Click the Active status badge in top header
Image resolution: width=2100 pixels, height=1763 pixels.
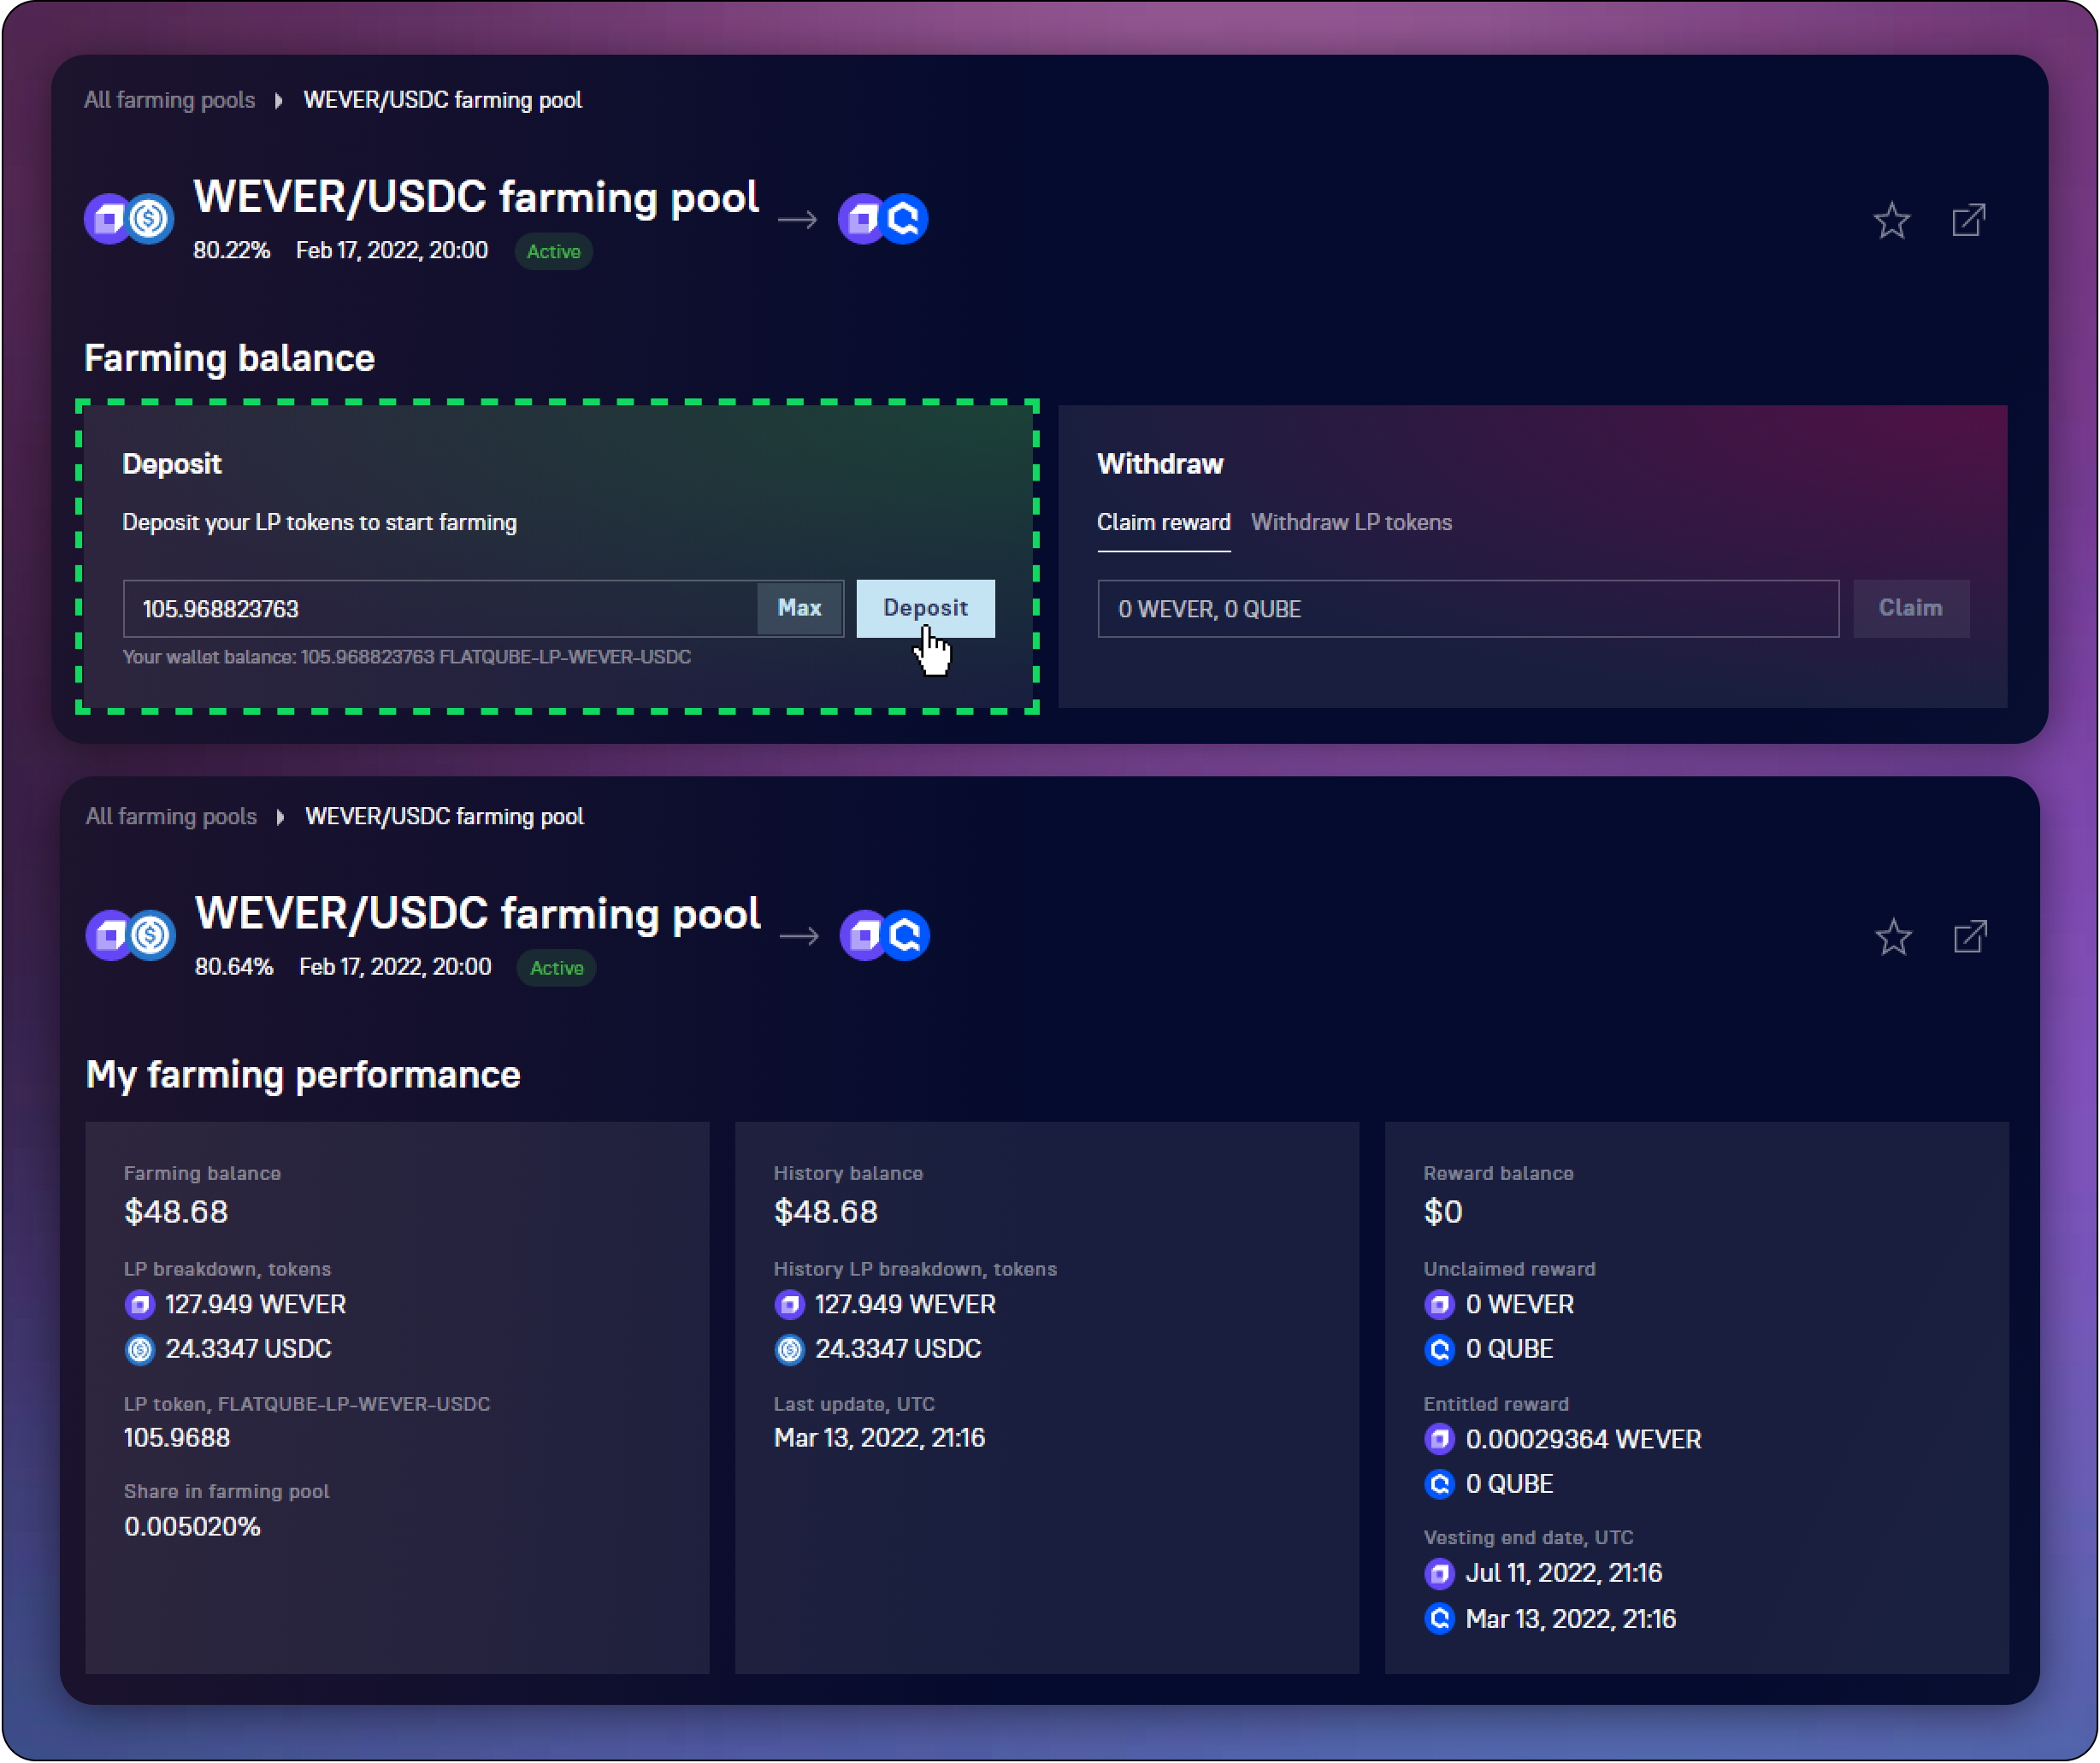coord(553,251)
